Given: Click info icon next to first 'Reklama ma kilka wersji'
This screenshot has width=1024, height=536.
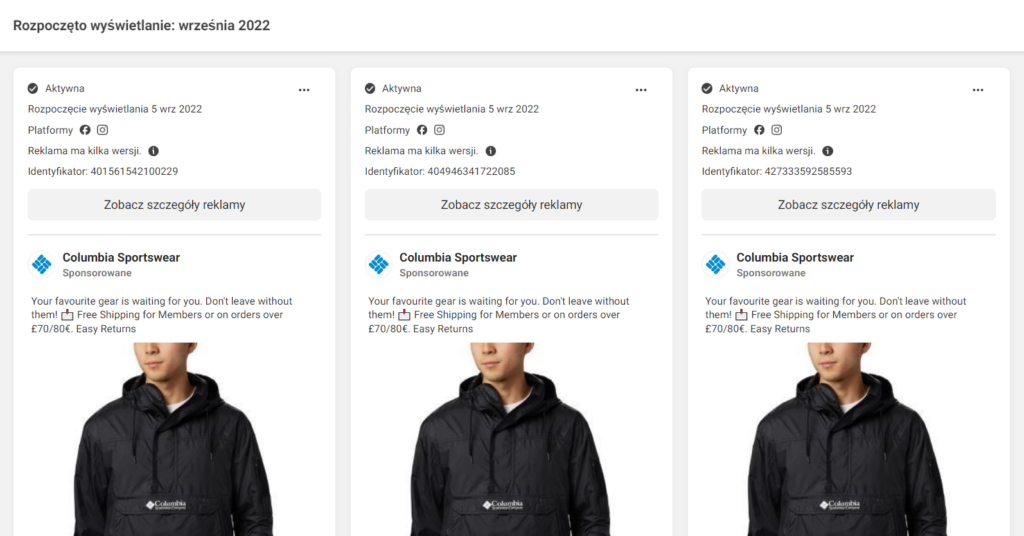Looking at the screenshot, I should click(153, 151).
